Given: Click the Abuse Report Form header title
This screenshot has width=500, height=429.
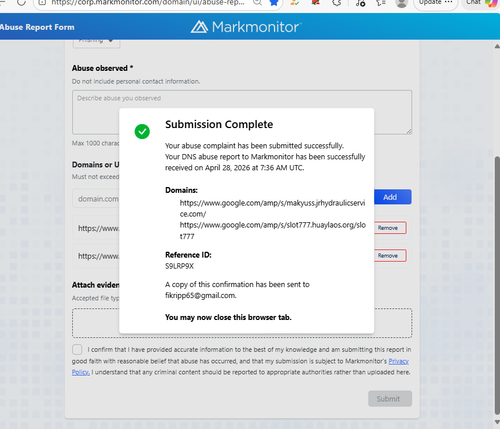Looking at the screenshot, I should pos(37,27).
